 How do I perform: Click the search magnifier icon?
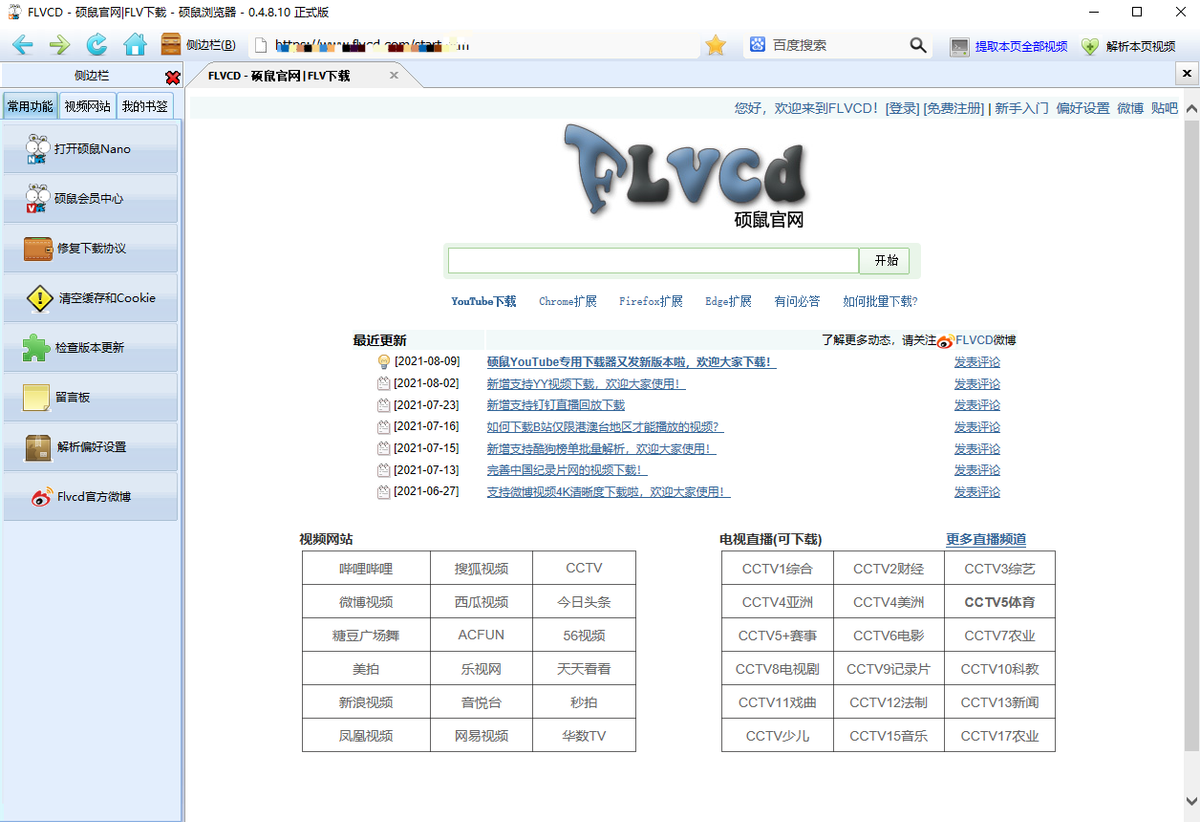coord(918,45)
